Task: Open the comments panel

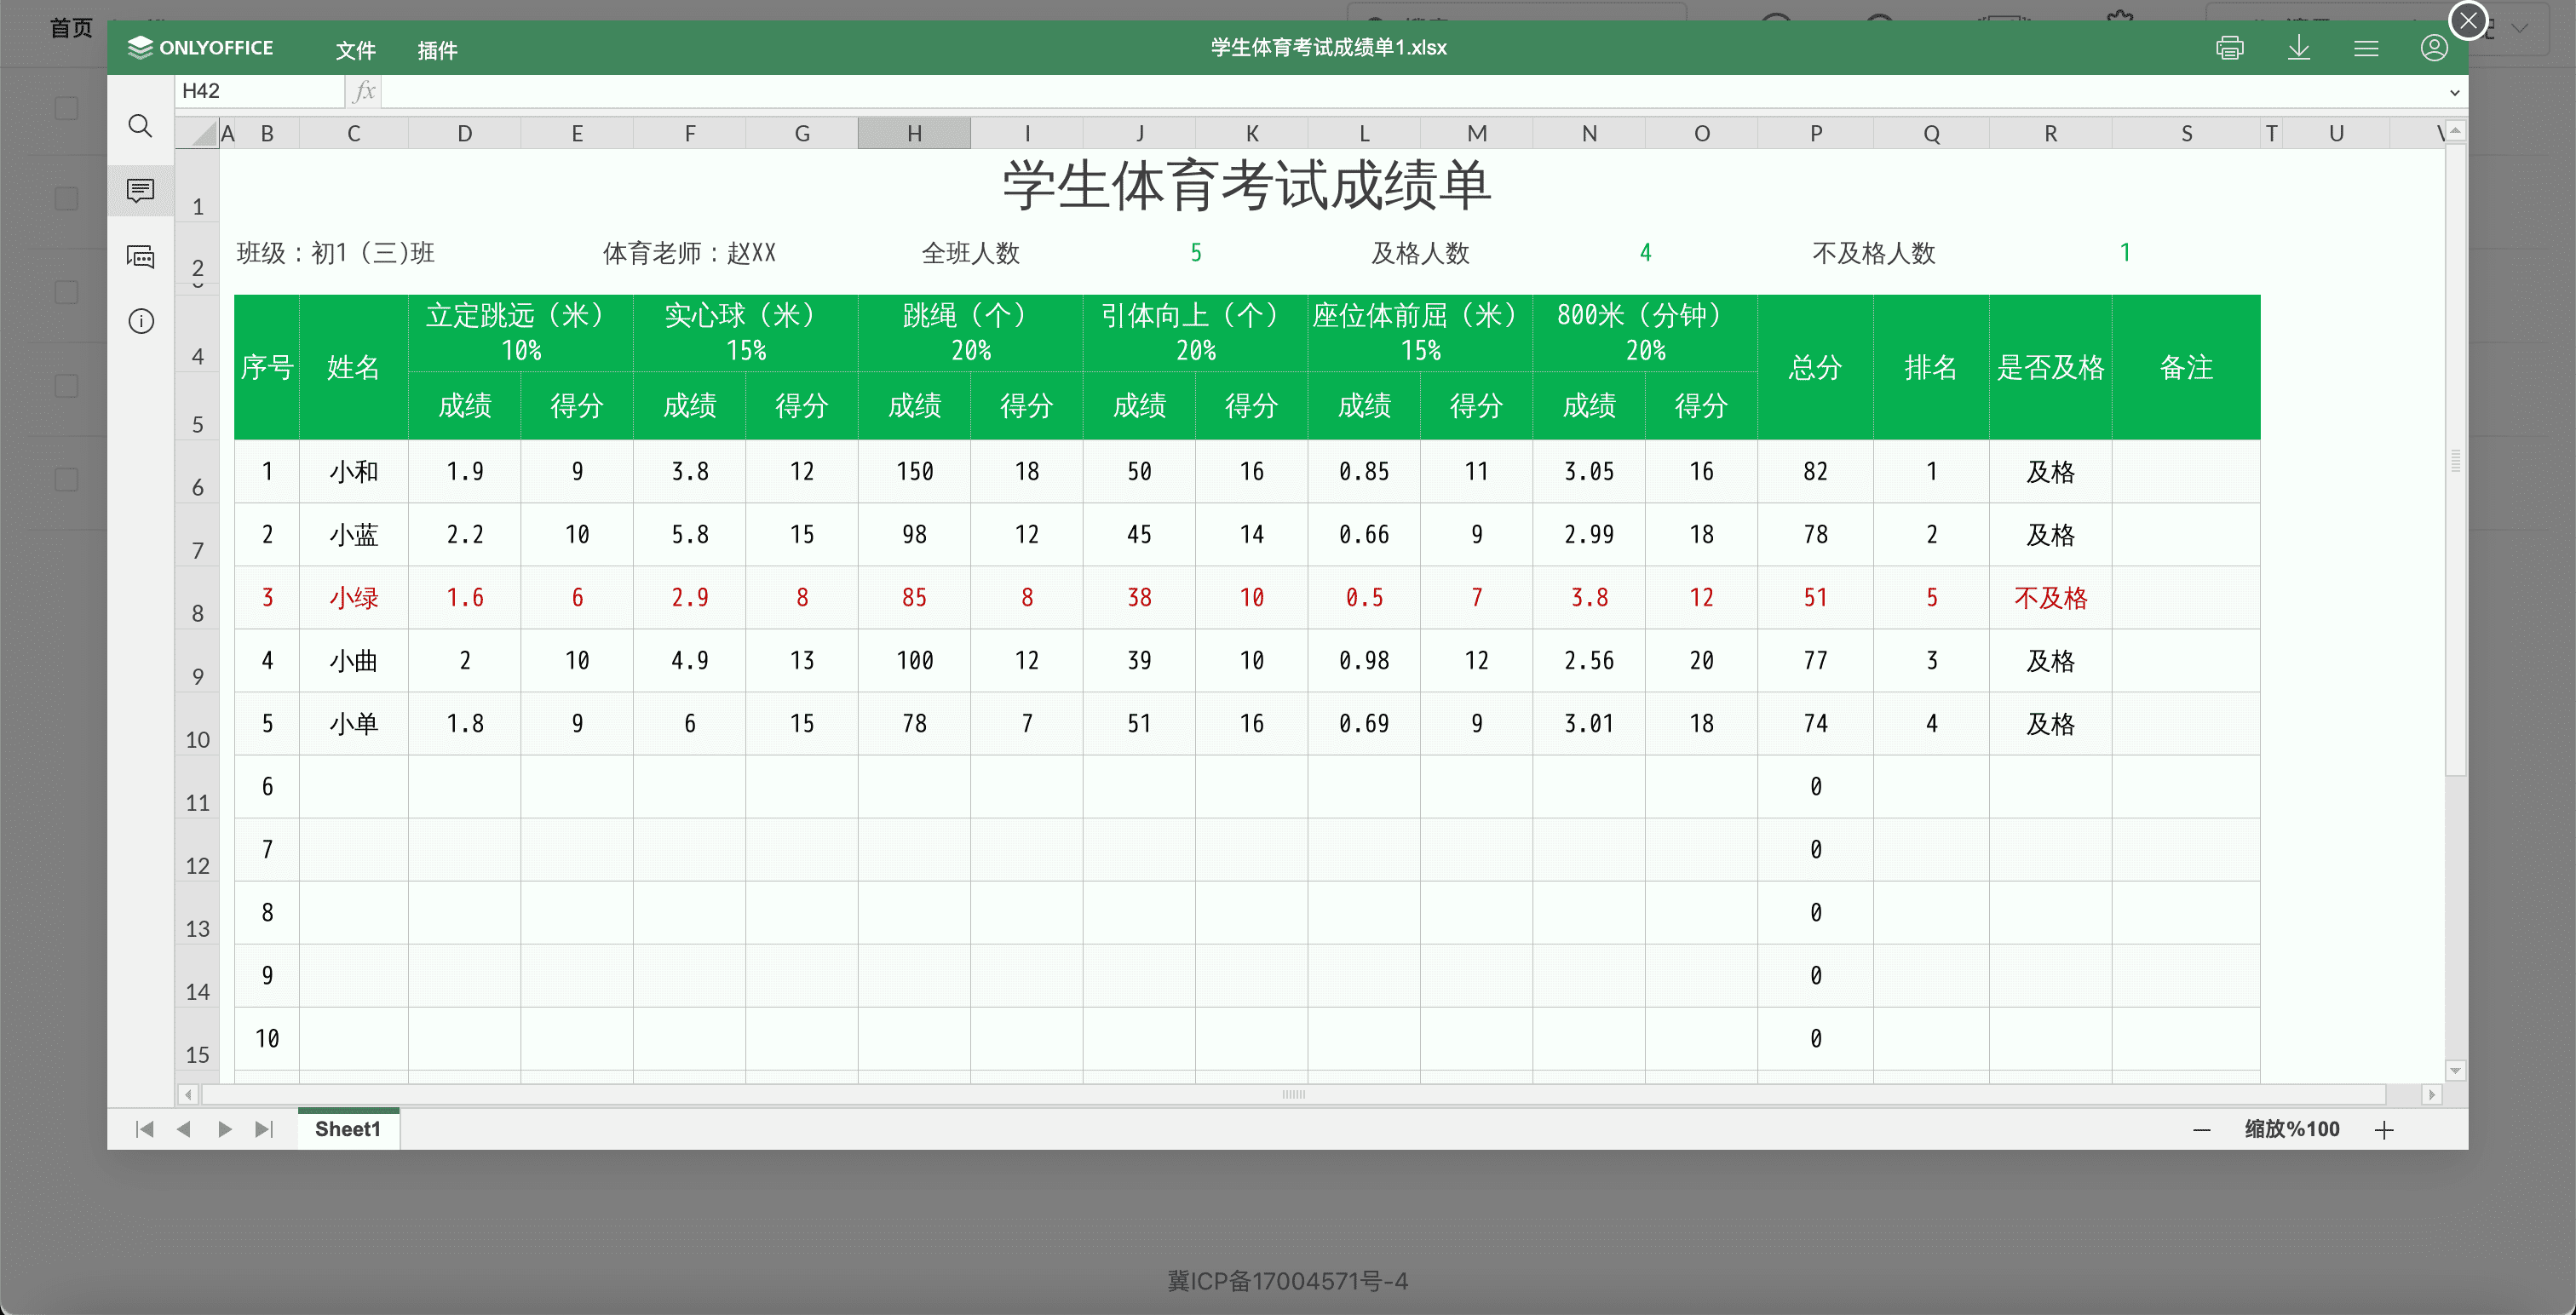Action: [x=140, y=190]
